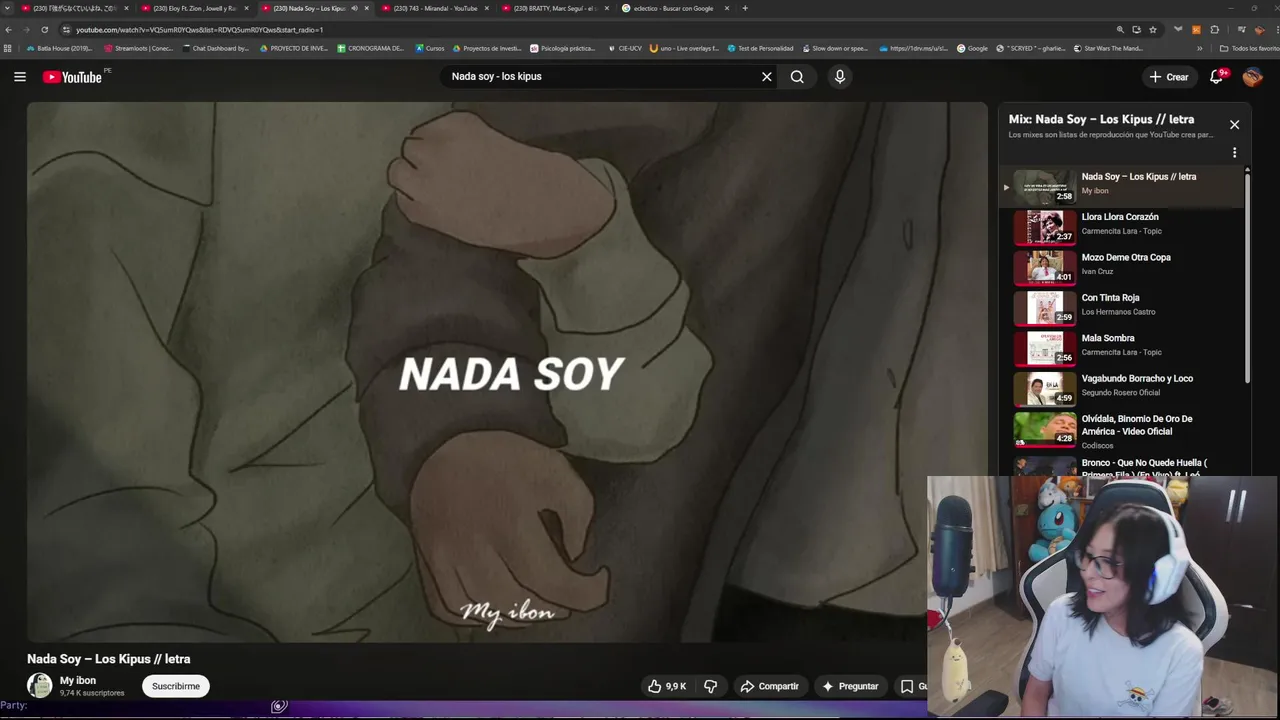Open the account avatar menu
Image resolution: width=1280 pixels, height=720 pixels.
pos(1252,77)
